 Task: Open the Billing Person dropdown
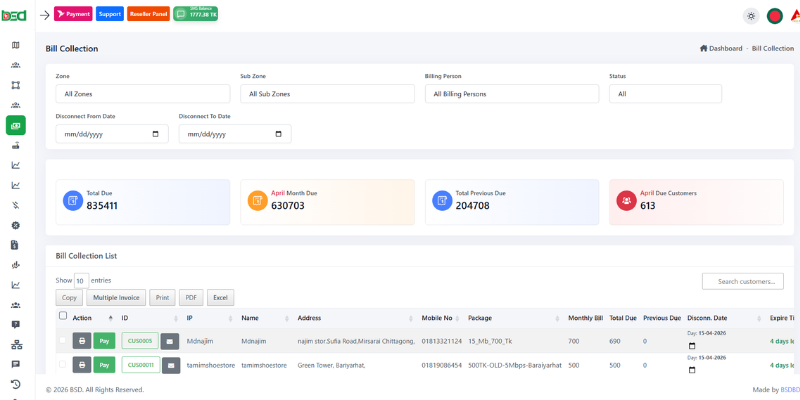pyautogui.click(x=511, y=93)
